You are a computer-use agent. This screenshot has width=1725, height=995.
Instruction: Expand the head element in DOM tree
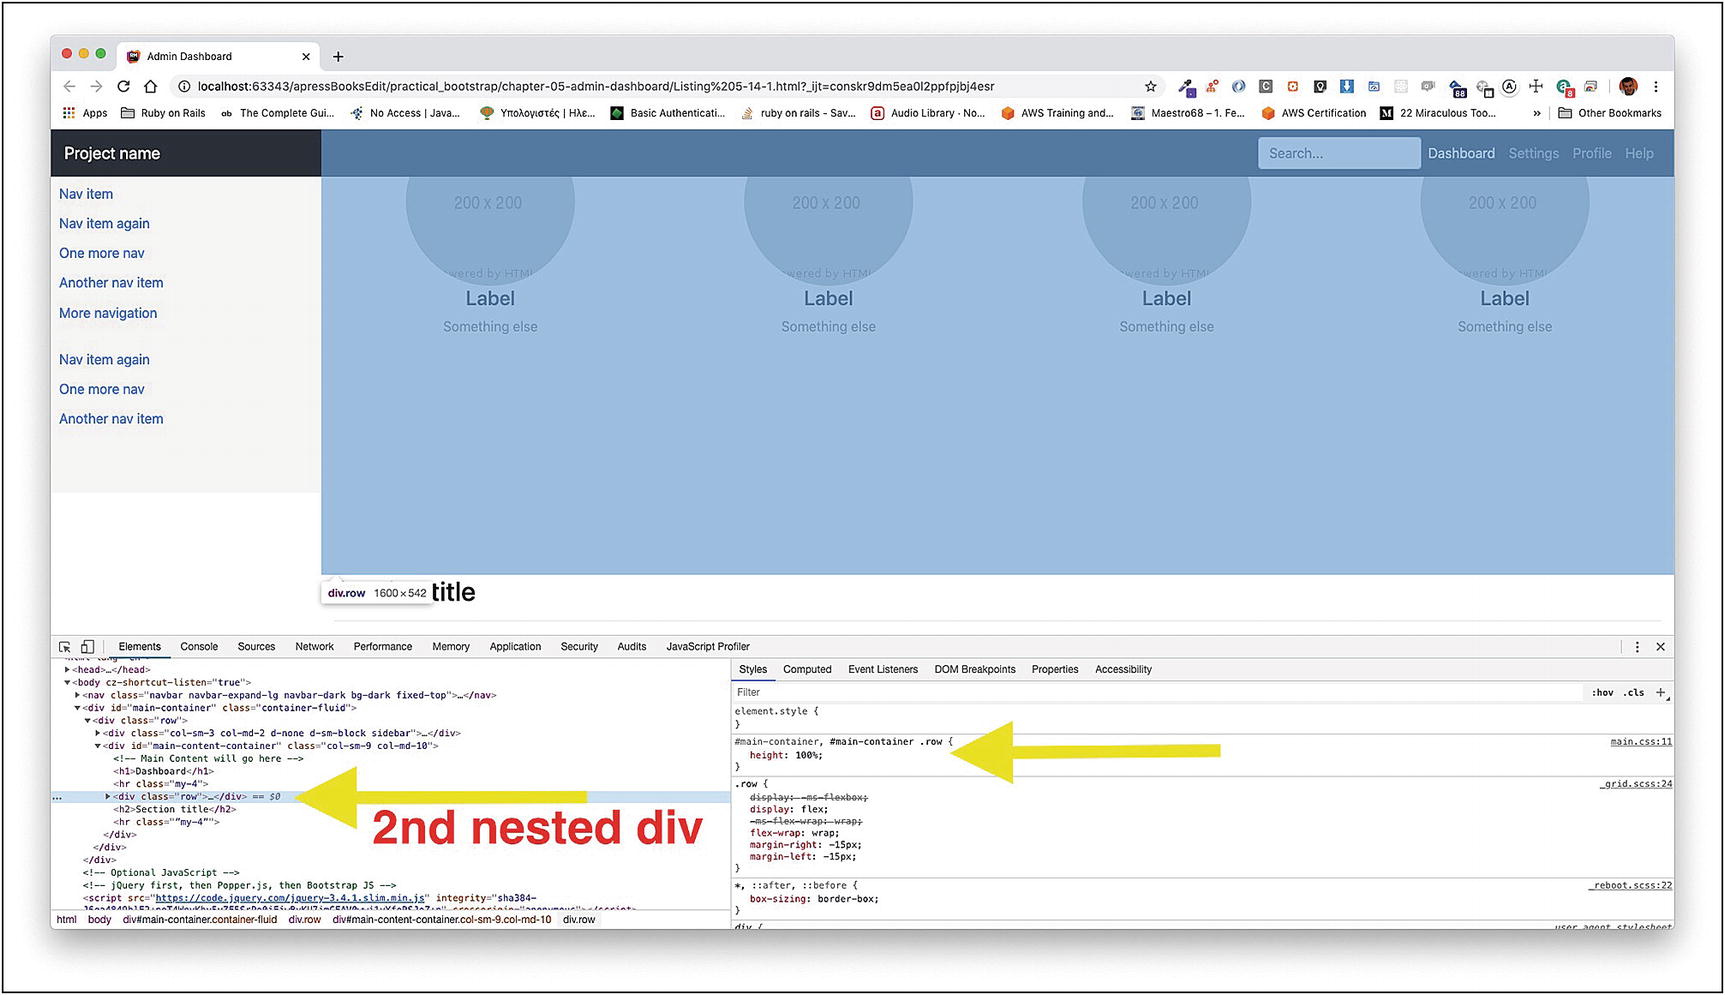[68, 670]
